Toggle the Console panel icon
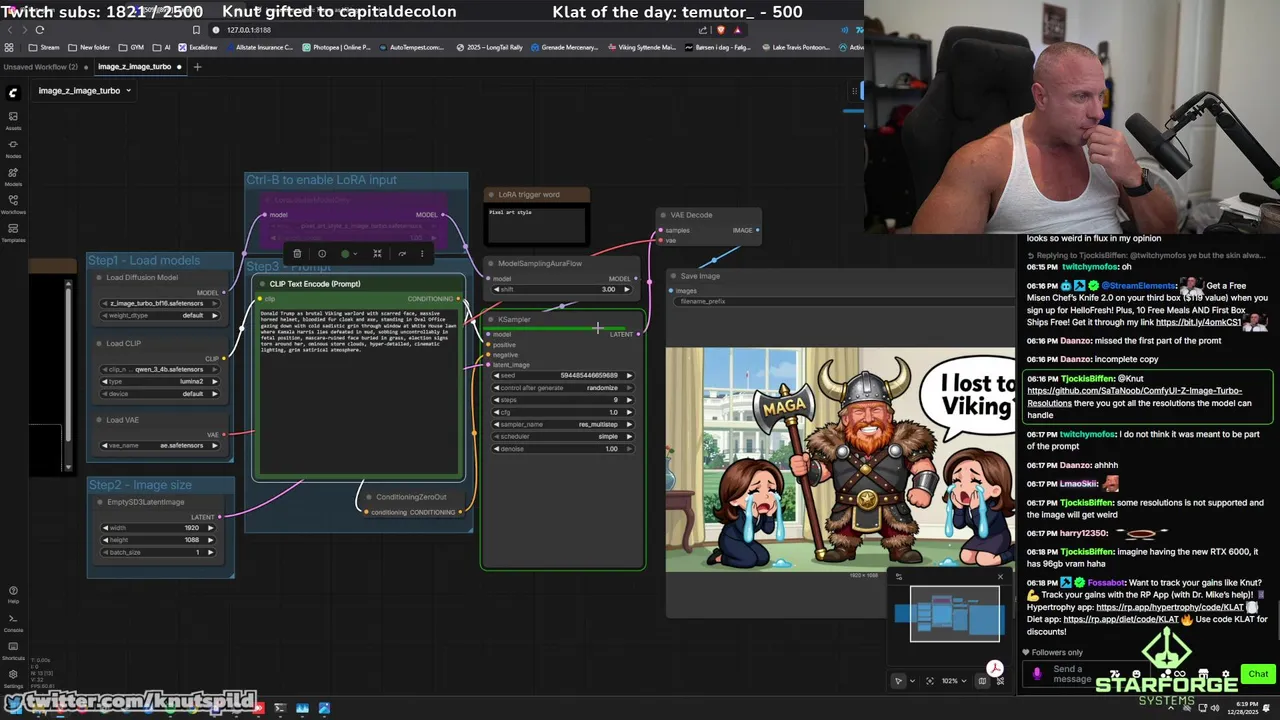Viewport: 1280px width, 720px height. pos(13,622)
